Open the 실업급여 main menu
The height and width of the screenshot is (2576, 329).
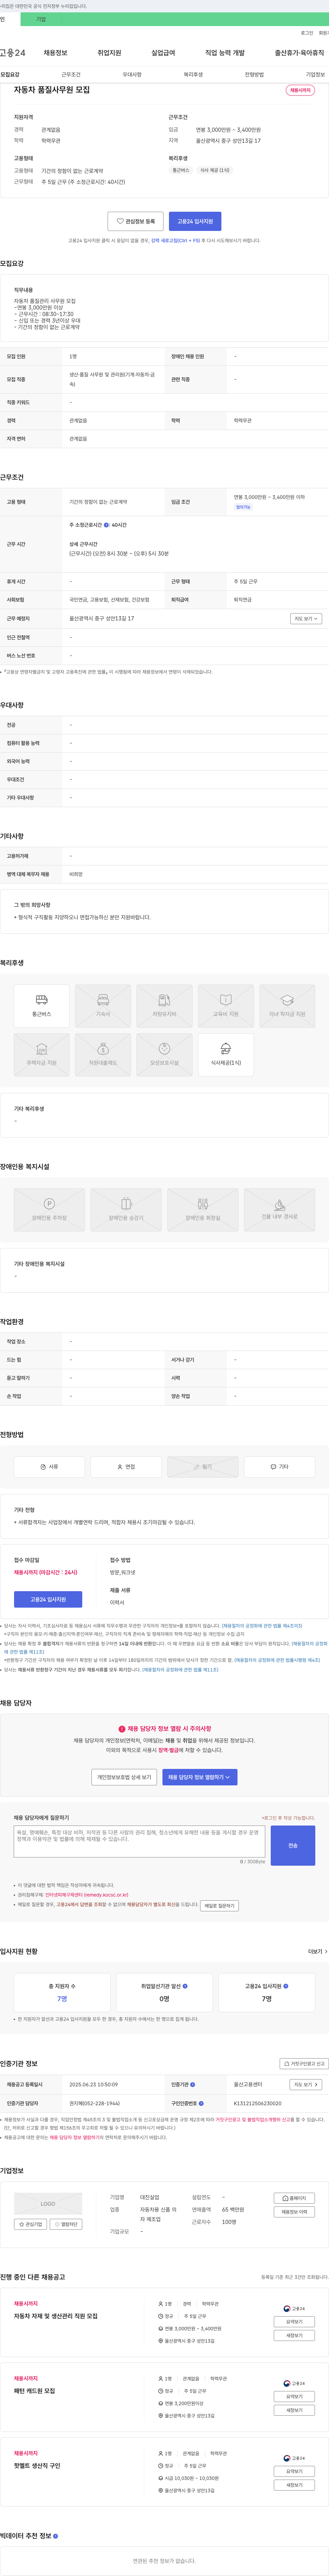163,53
